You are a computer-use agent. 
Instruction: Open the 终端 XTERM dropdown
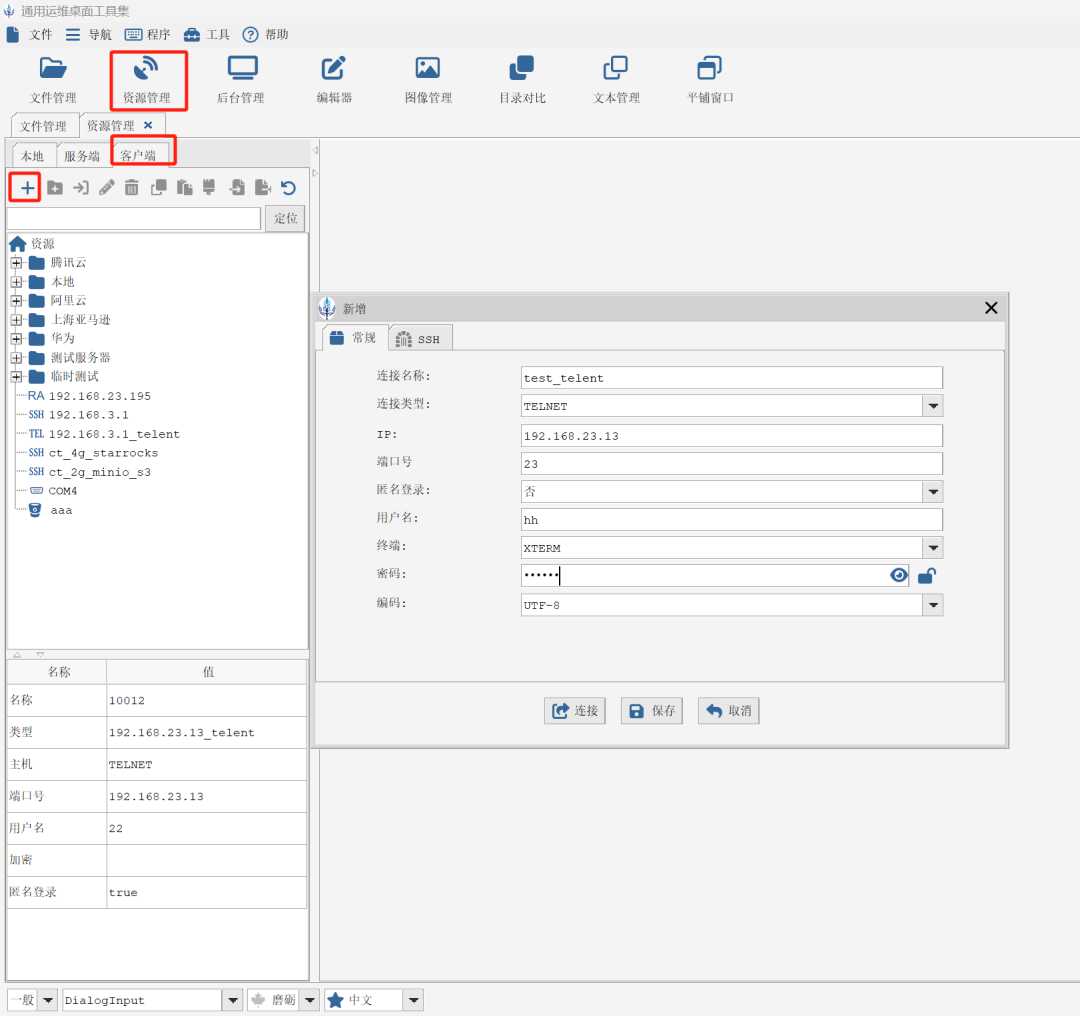(x=933, y=548)
